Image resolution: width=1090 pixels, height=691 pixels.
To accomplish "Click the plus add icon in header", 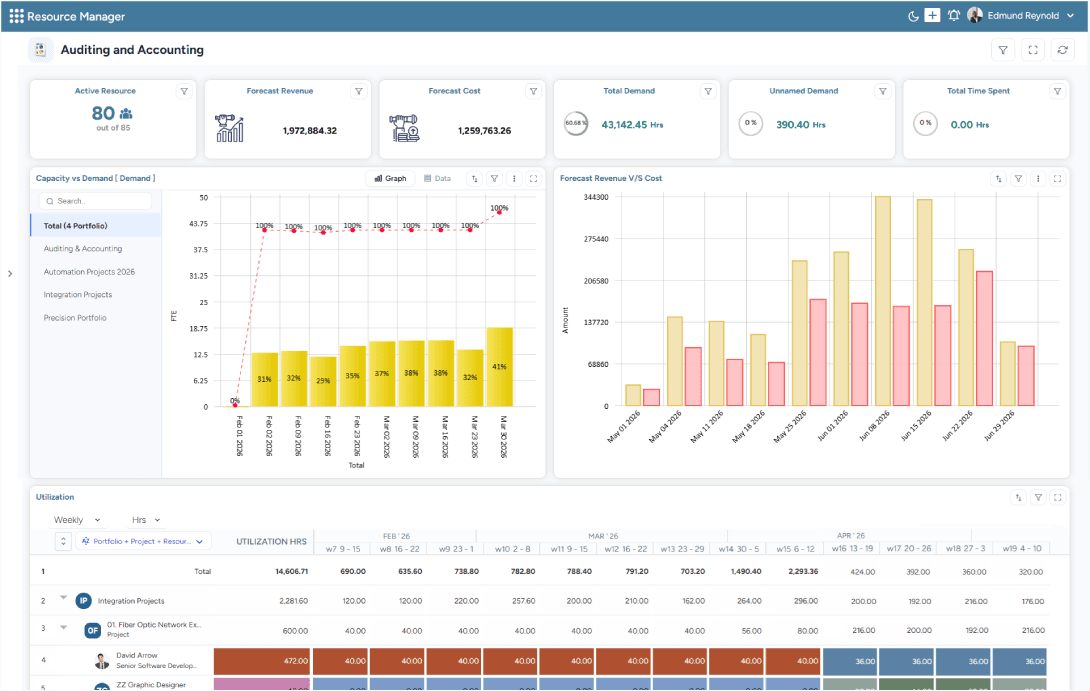I will tap(932, 15).
